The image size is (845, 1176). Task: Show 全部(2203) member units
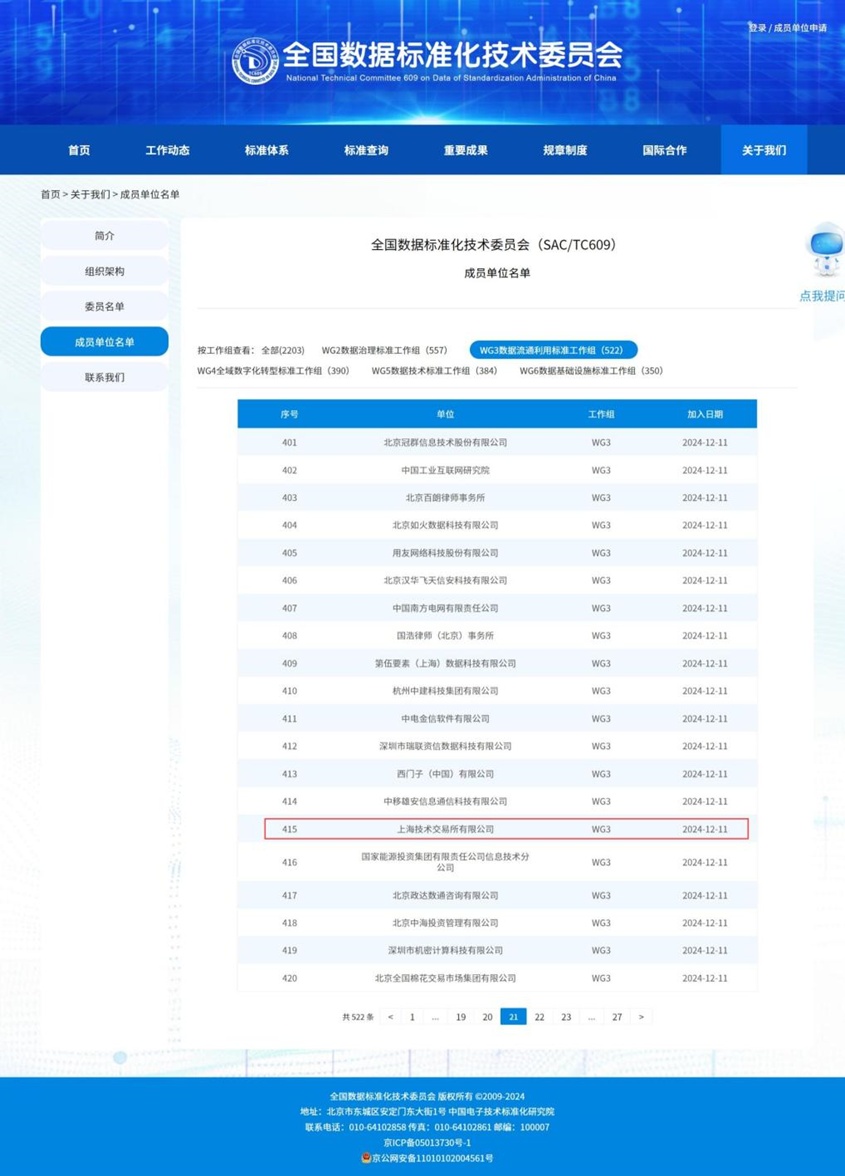(x=283, y=351)
